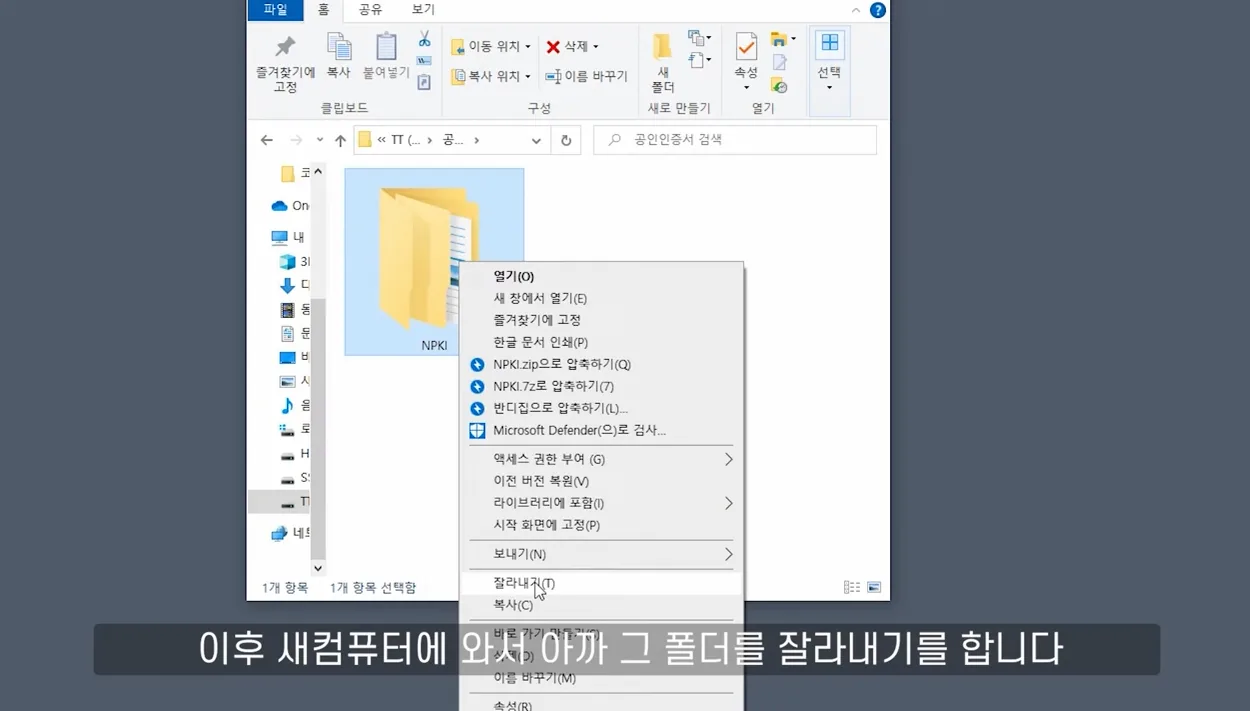The image size is (1250, 711).
Task: Choose 열기(O) from context menu
Action: tap(601, 276)
